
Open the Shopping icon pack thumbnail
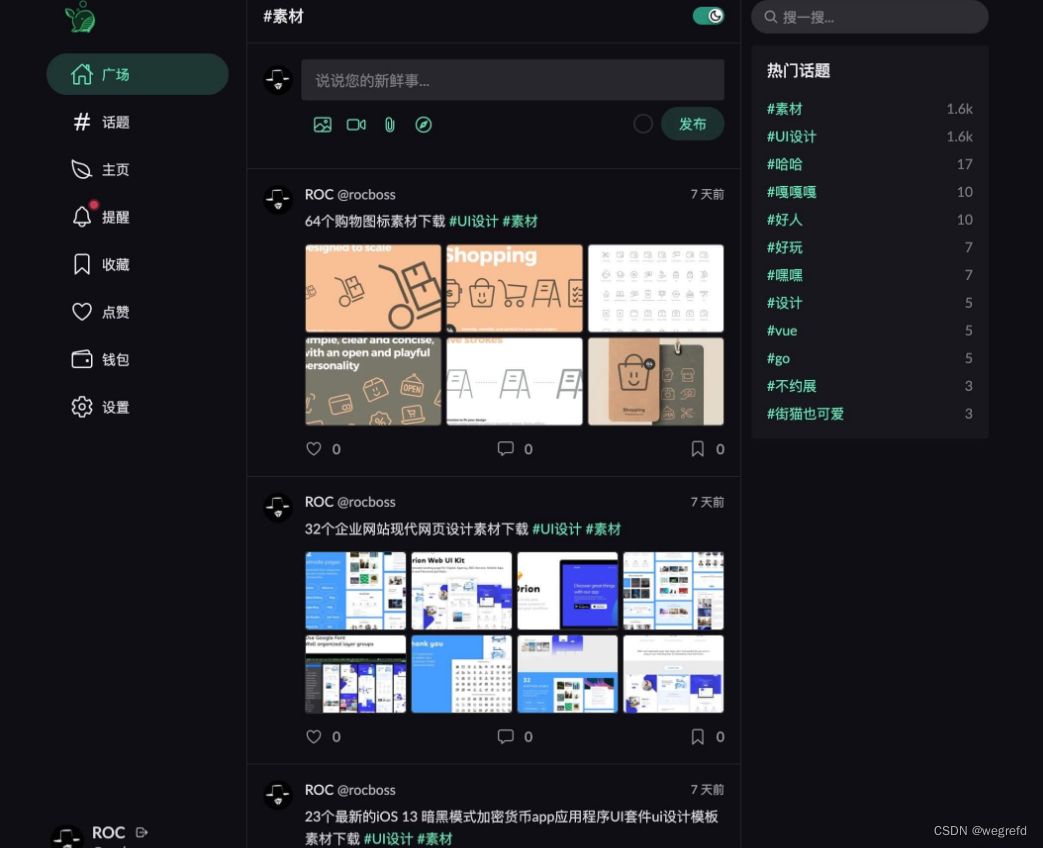coord(514,287)
